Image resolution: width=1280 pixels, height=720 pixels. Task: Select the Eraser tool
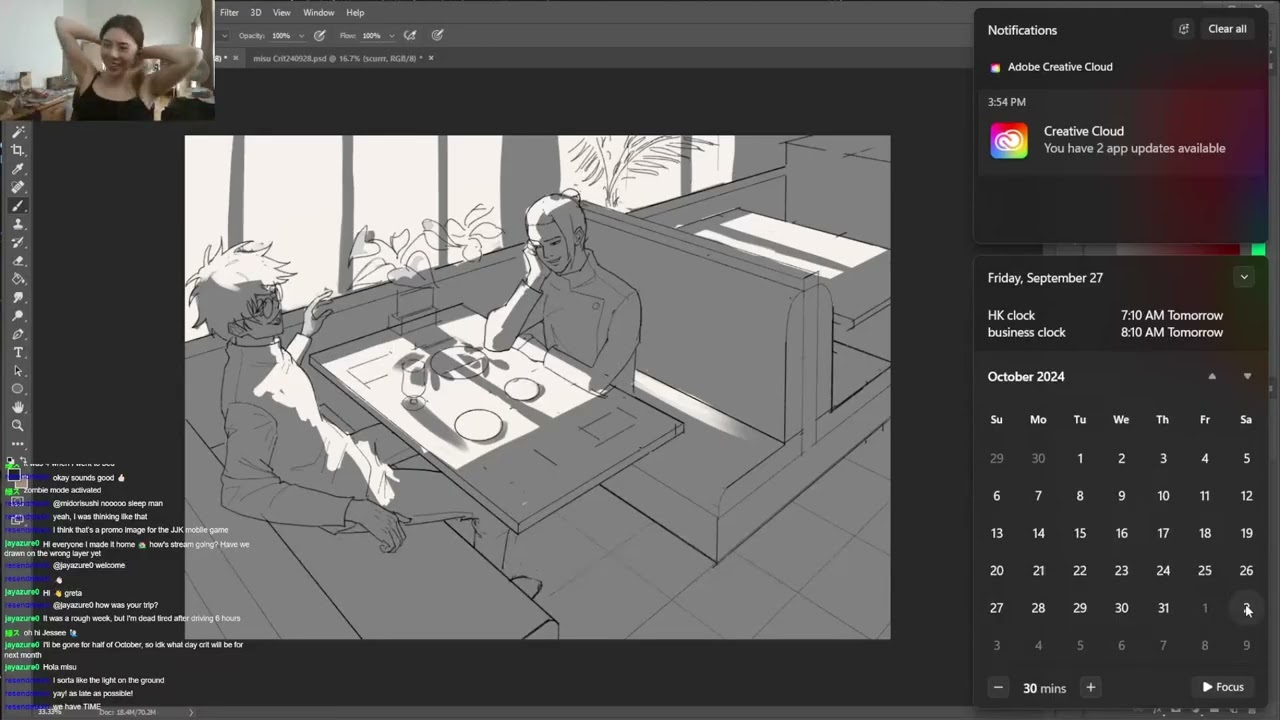point(18,261)
